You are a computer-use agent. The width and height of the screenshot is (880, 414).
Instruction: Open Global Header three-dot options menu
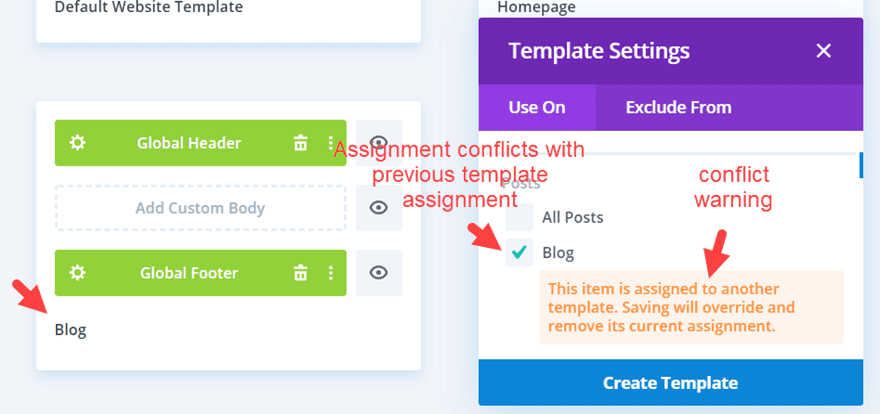click(x=330, y=143)
